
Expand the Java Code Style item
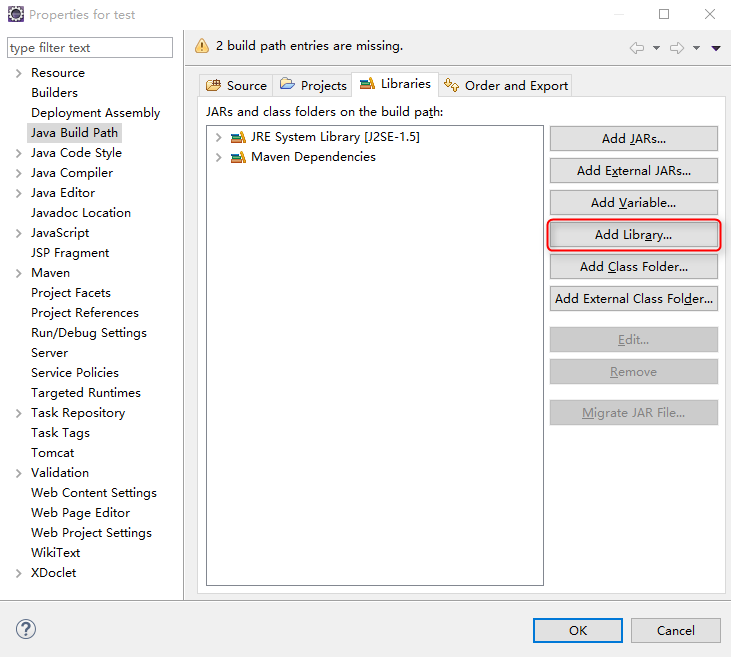19,153
